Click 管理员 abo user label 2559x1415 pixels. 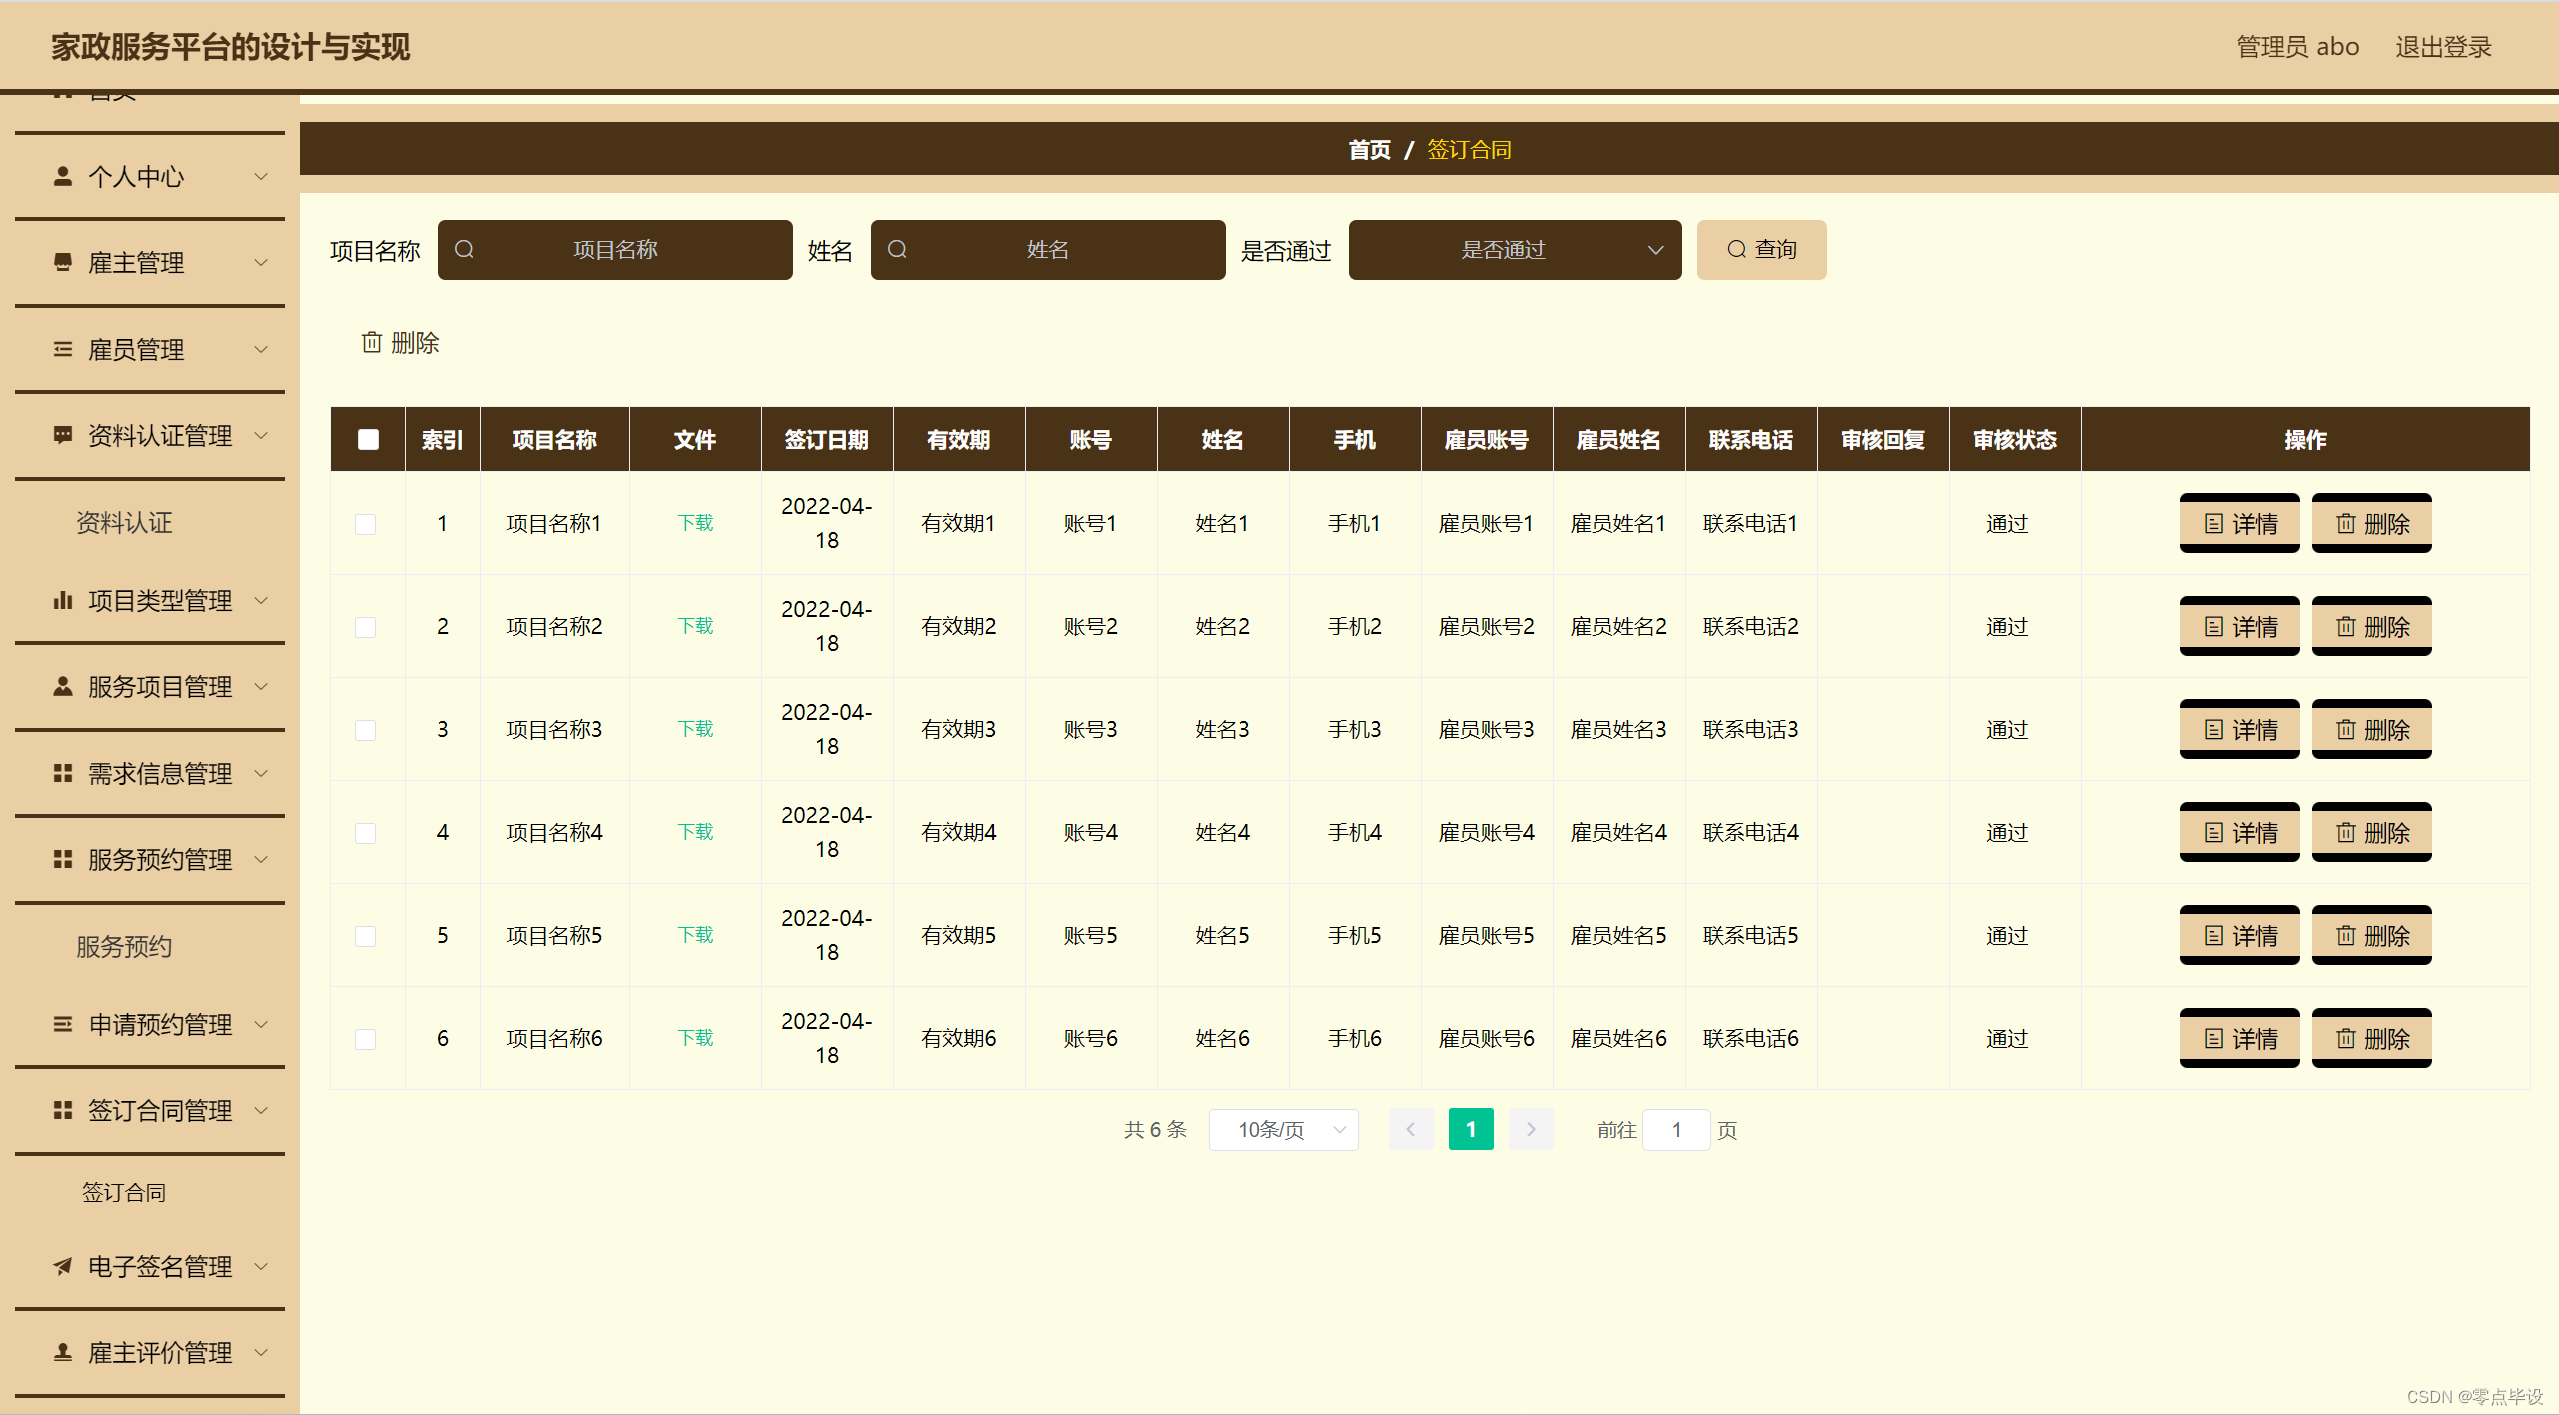(x=2297, y=47)
